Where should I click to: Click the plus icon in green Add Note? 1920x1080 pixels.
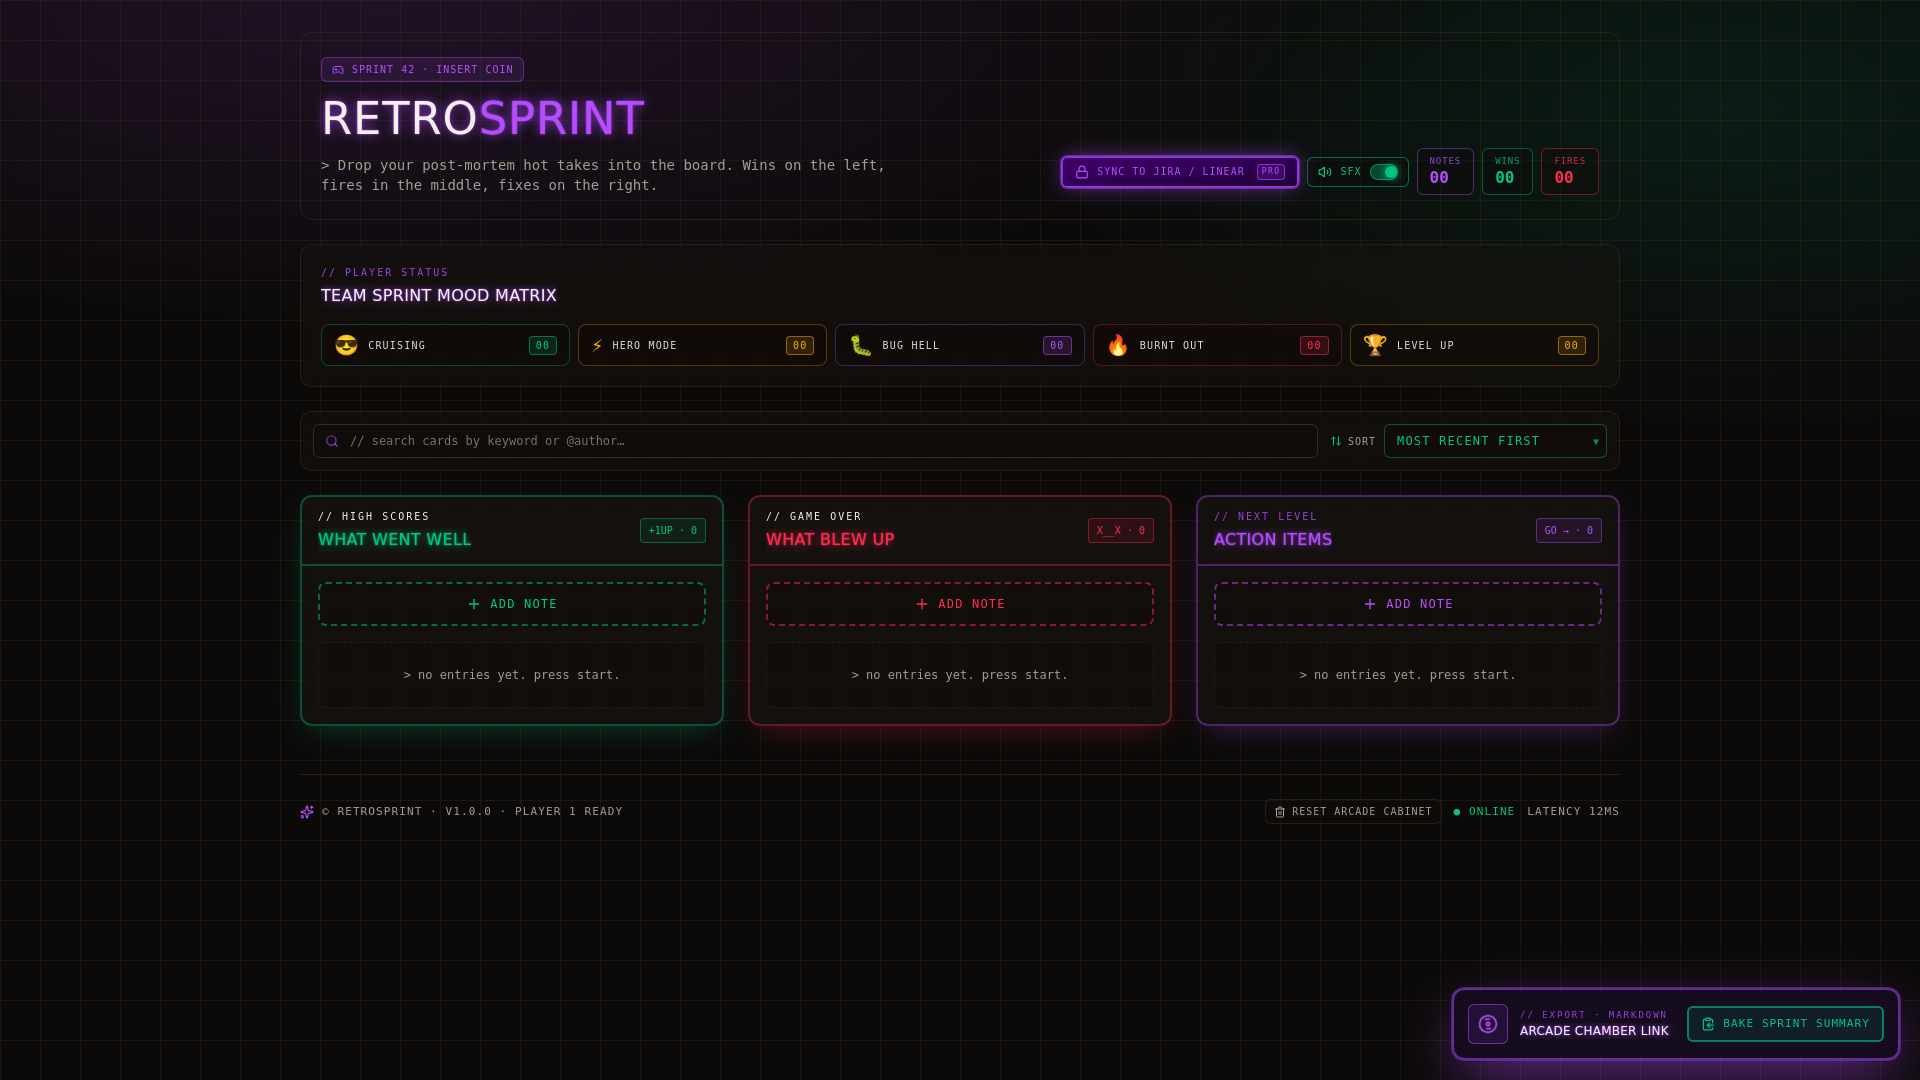point(474,604)
